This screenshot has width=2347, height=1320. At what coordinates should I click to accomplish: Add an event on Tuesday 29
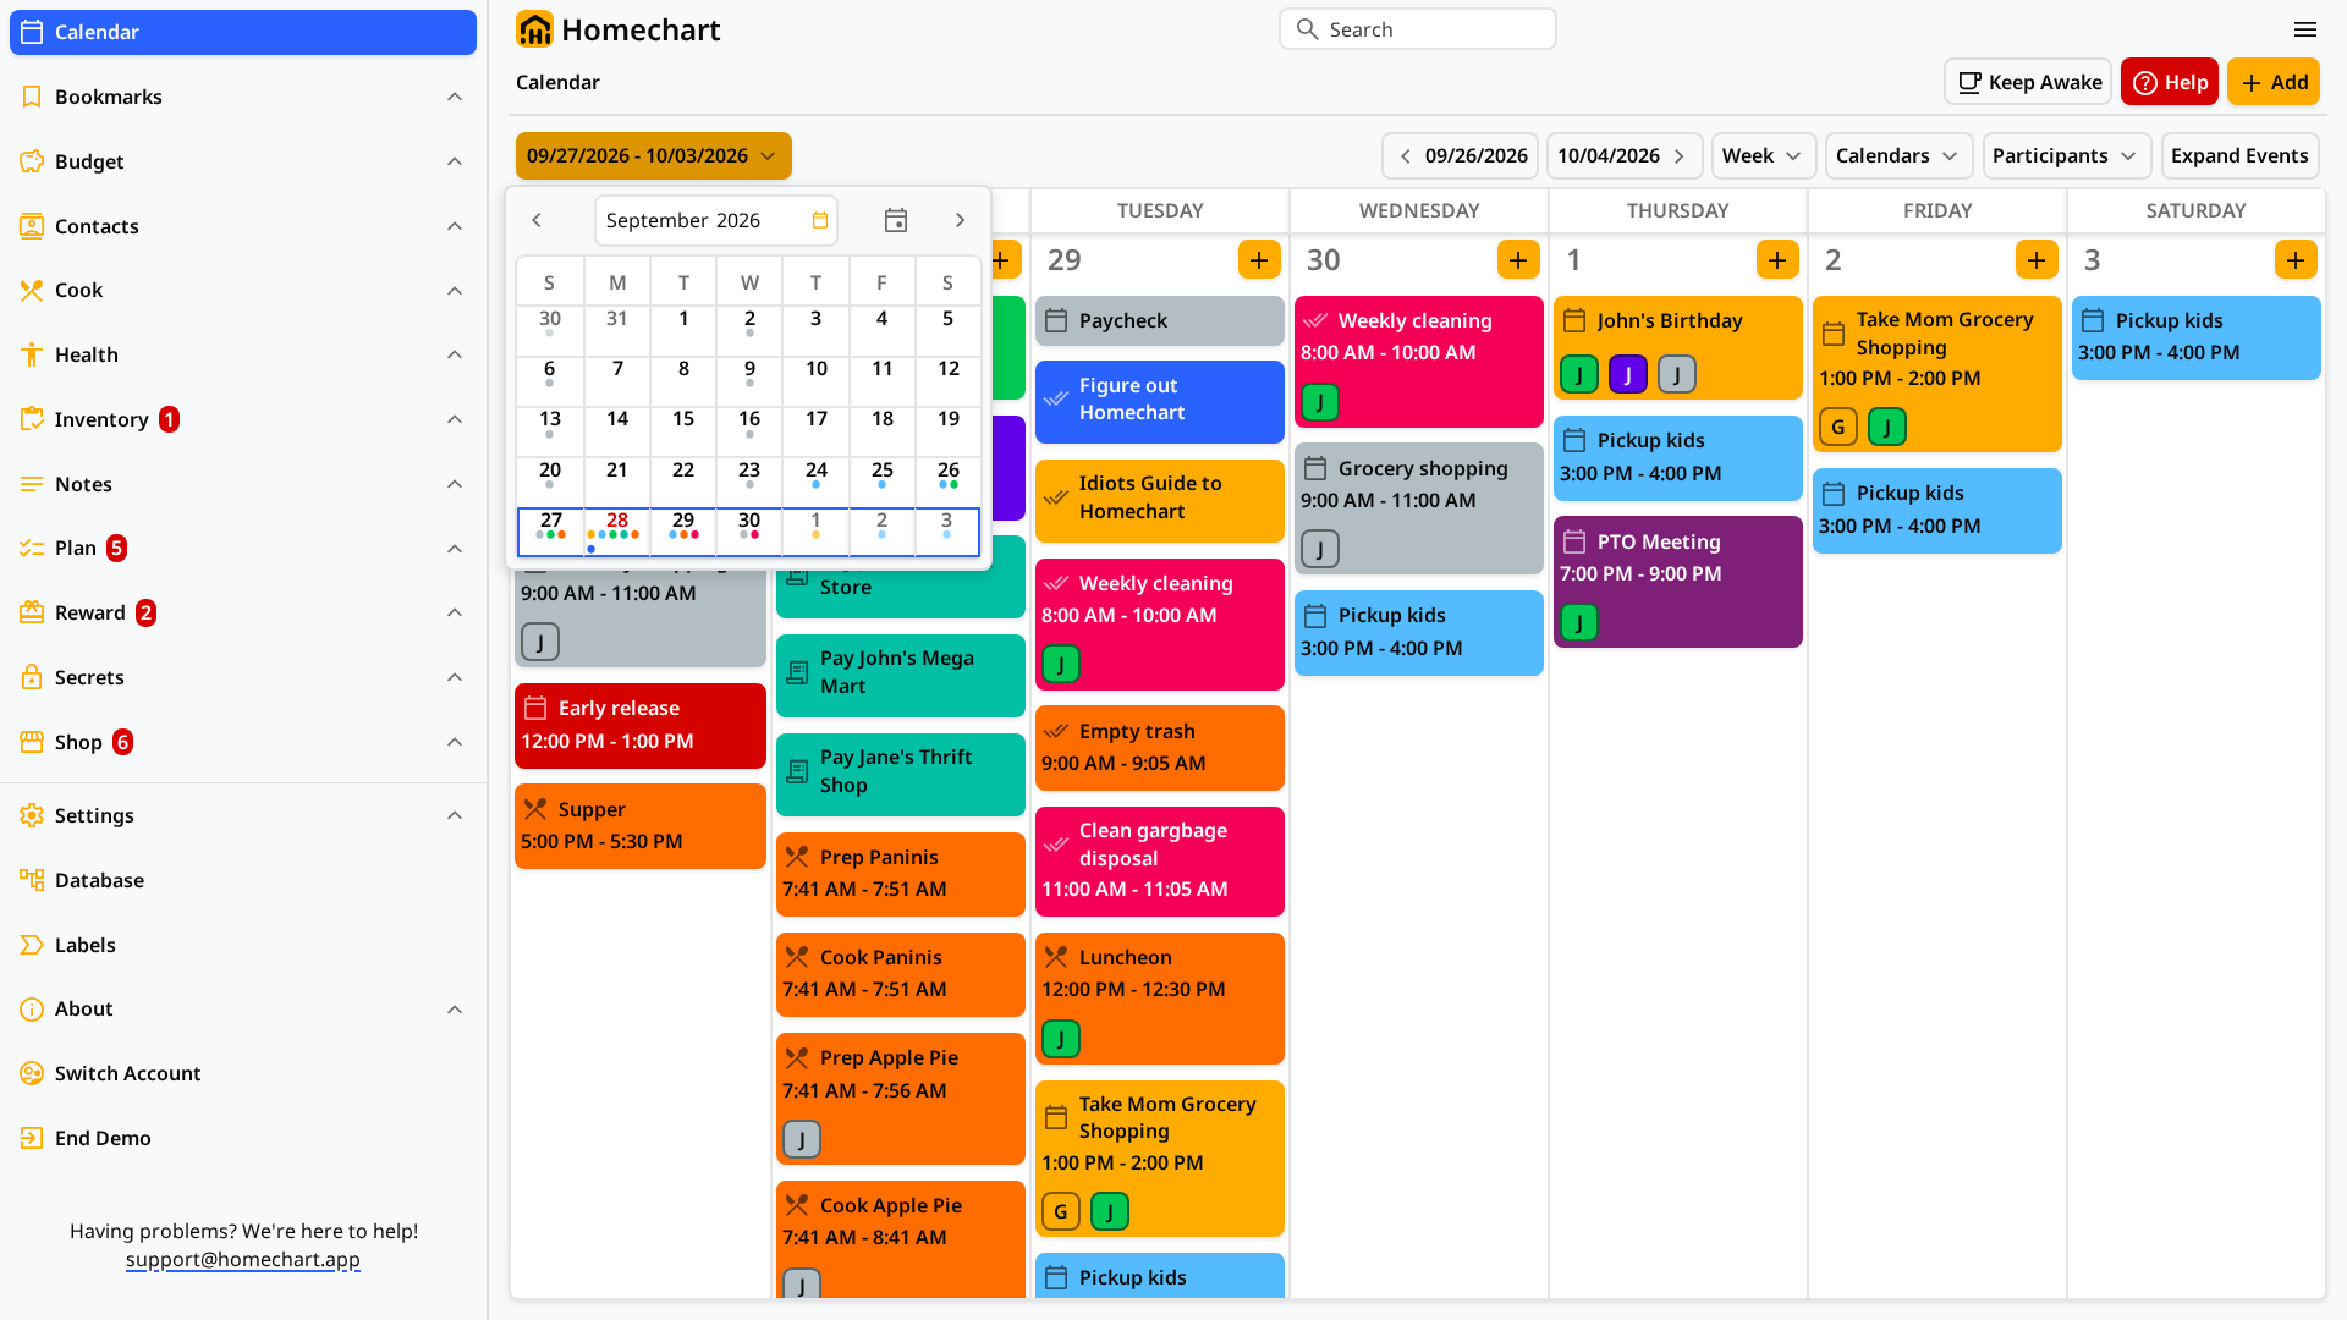coord(1259,260)
